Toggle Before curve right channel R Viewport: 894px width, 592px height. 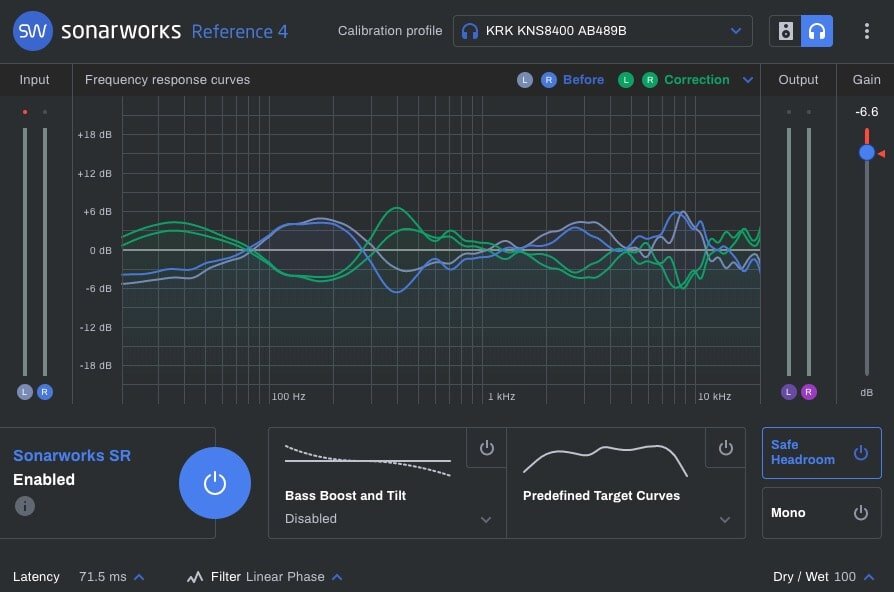coord(548,80)
